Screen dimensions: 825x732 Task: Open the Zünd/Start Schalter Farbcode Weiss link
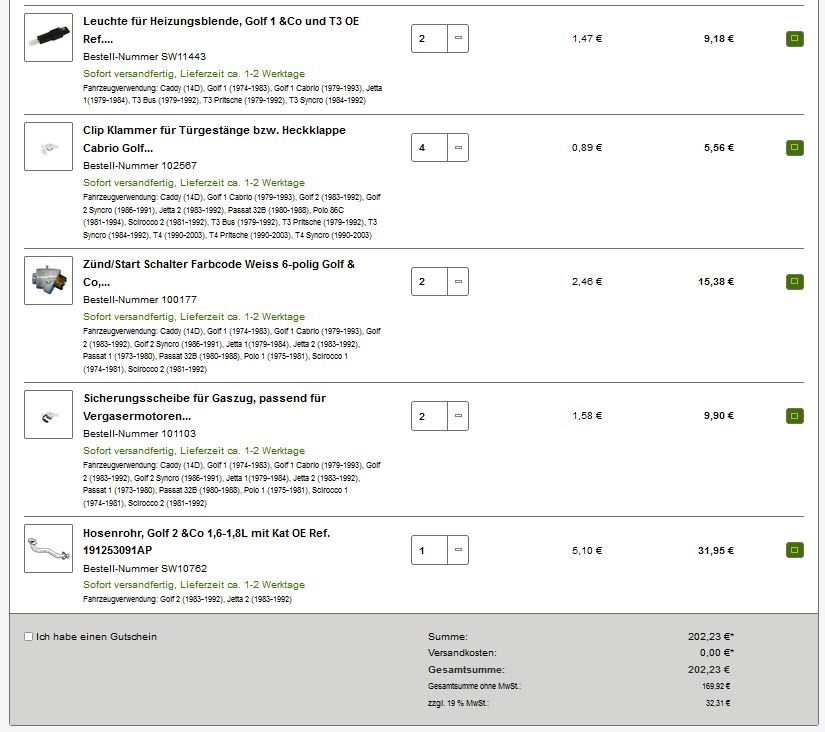point(218,272)
